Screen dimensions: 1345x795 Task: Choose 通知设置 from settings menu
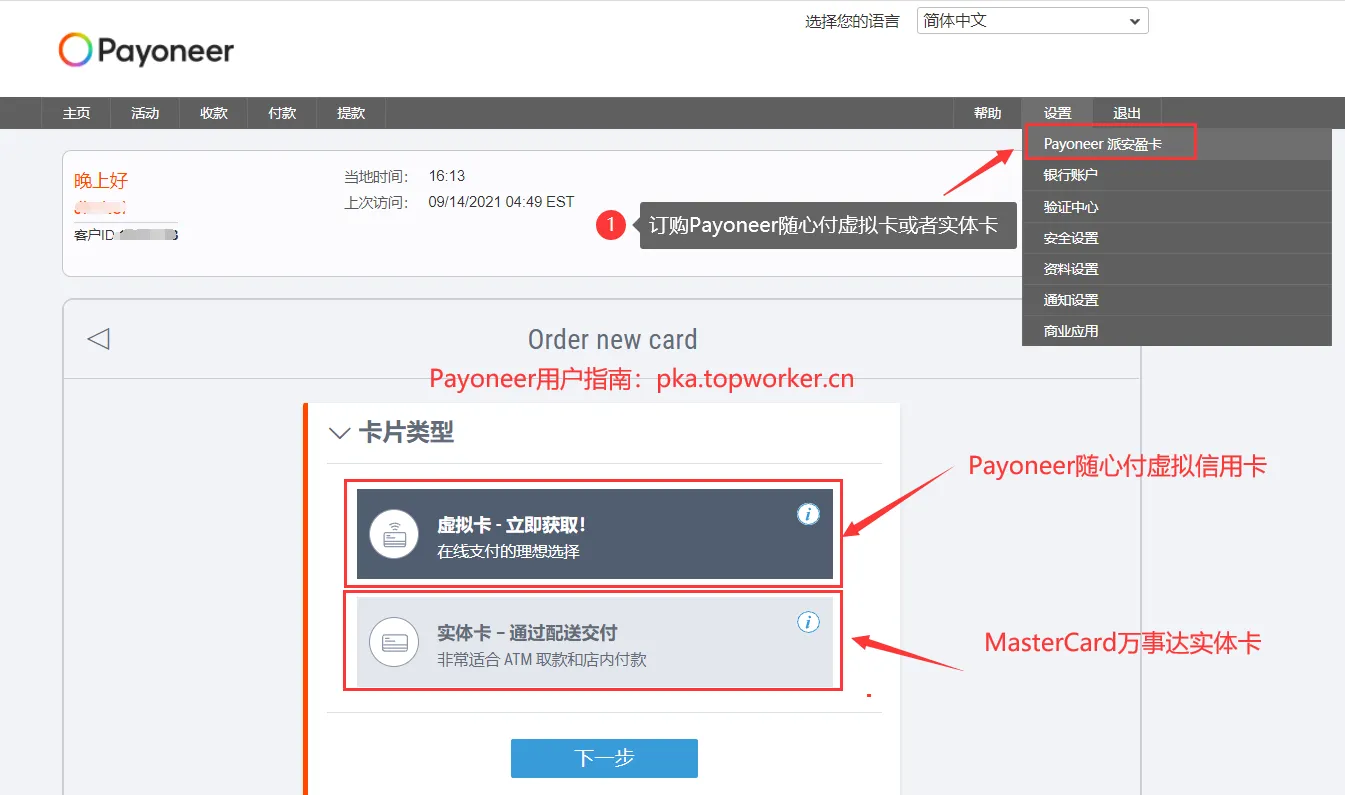coord(1177,300)
